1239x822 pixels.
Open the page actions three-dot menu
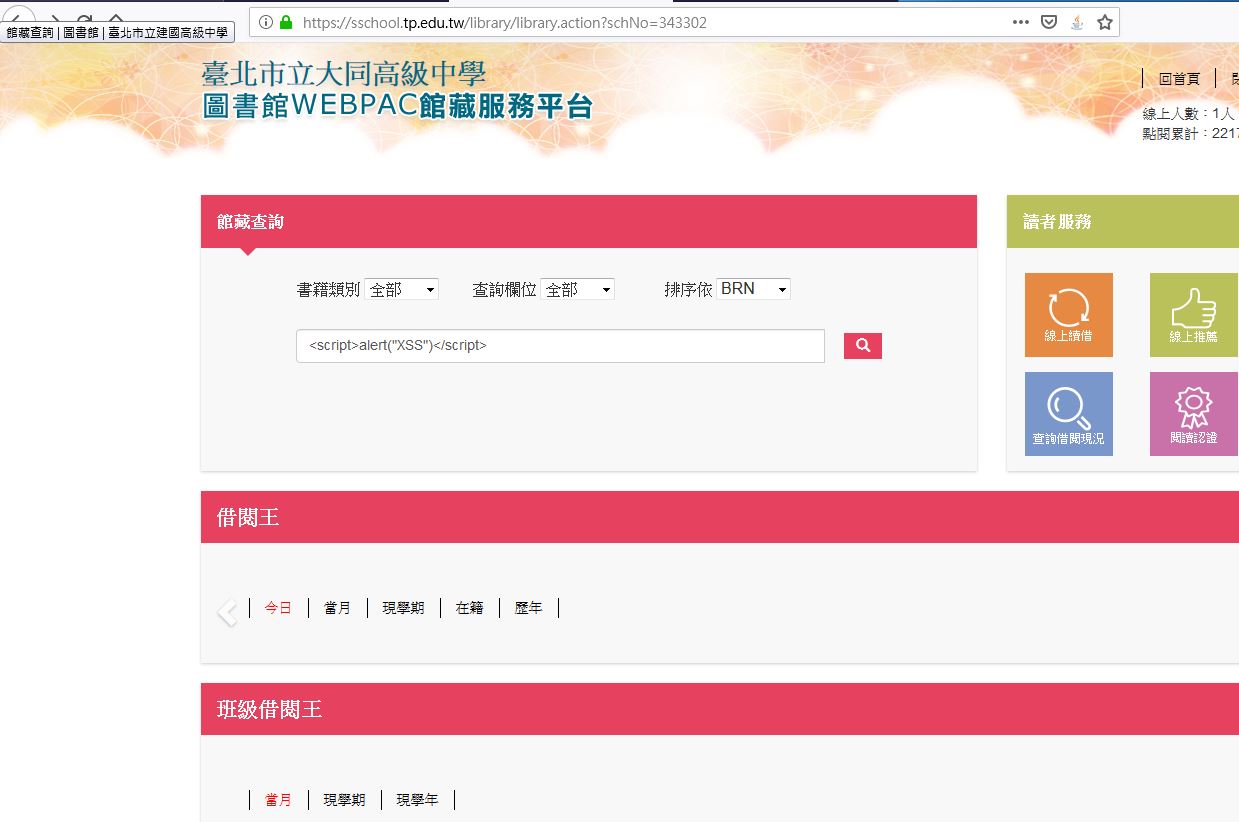(1021, 22)
